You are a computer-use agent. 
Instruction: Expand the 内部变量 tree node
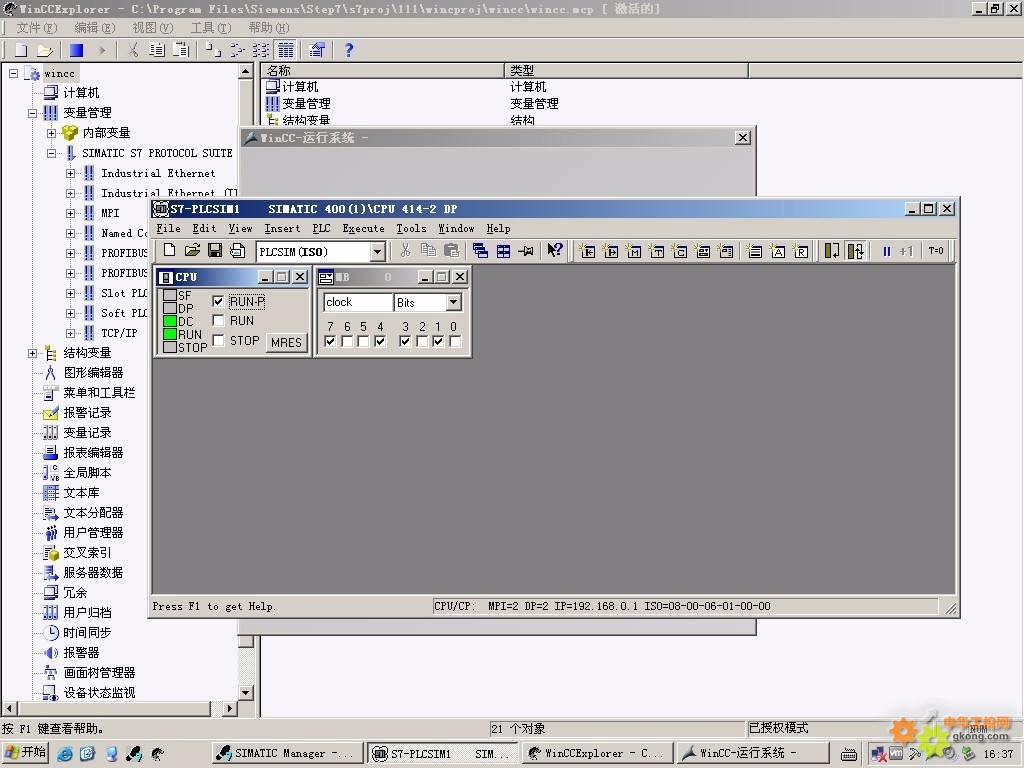(52, 133)
